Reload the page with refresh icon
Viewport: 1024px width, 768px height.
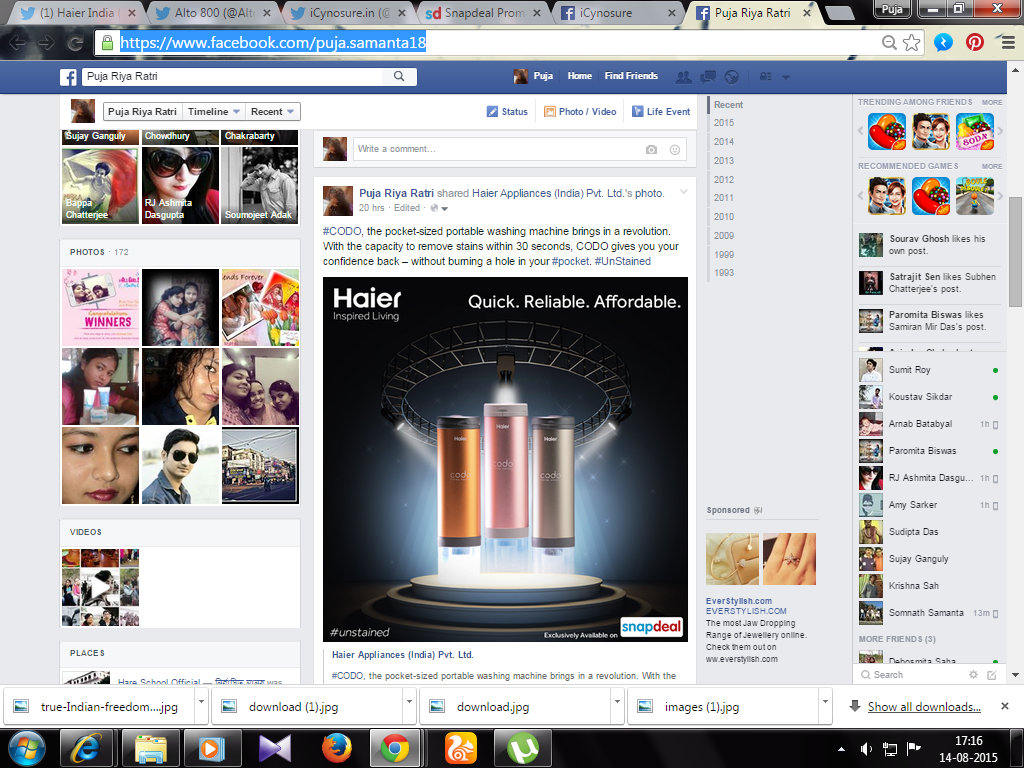(75, 43)
